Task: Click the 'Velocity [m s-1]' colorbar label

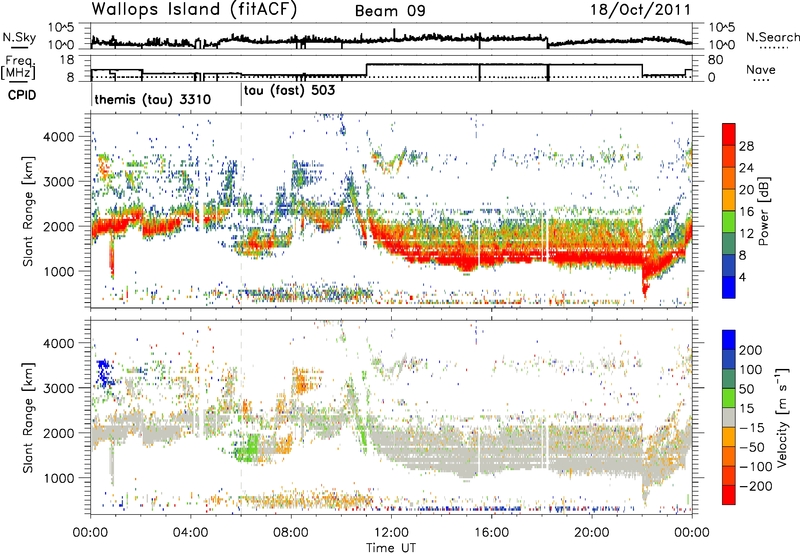Action: click(781, 417)
